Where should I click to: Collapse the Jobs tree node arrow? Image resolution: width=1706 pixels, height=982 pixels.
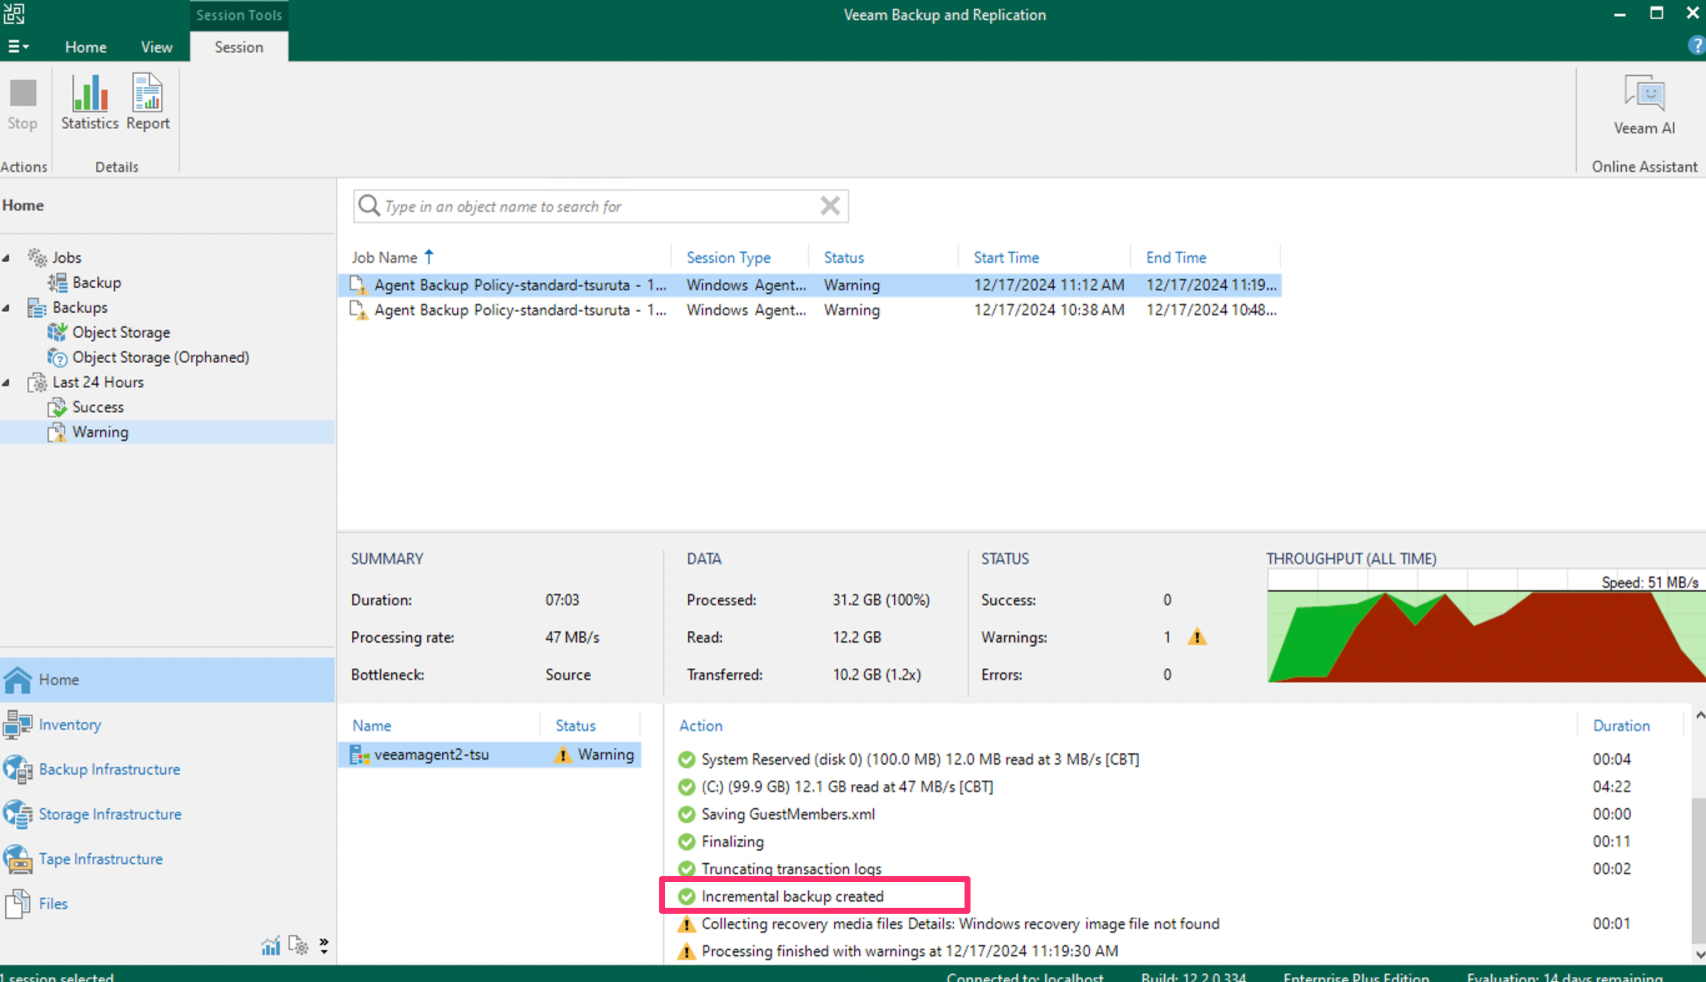(x=7, y=258)
